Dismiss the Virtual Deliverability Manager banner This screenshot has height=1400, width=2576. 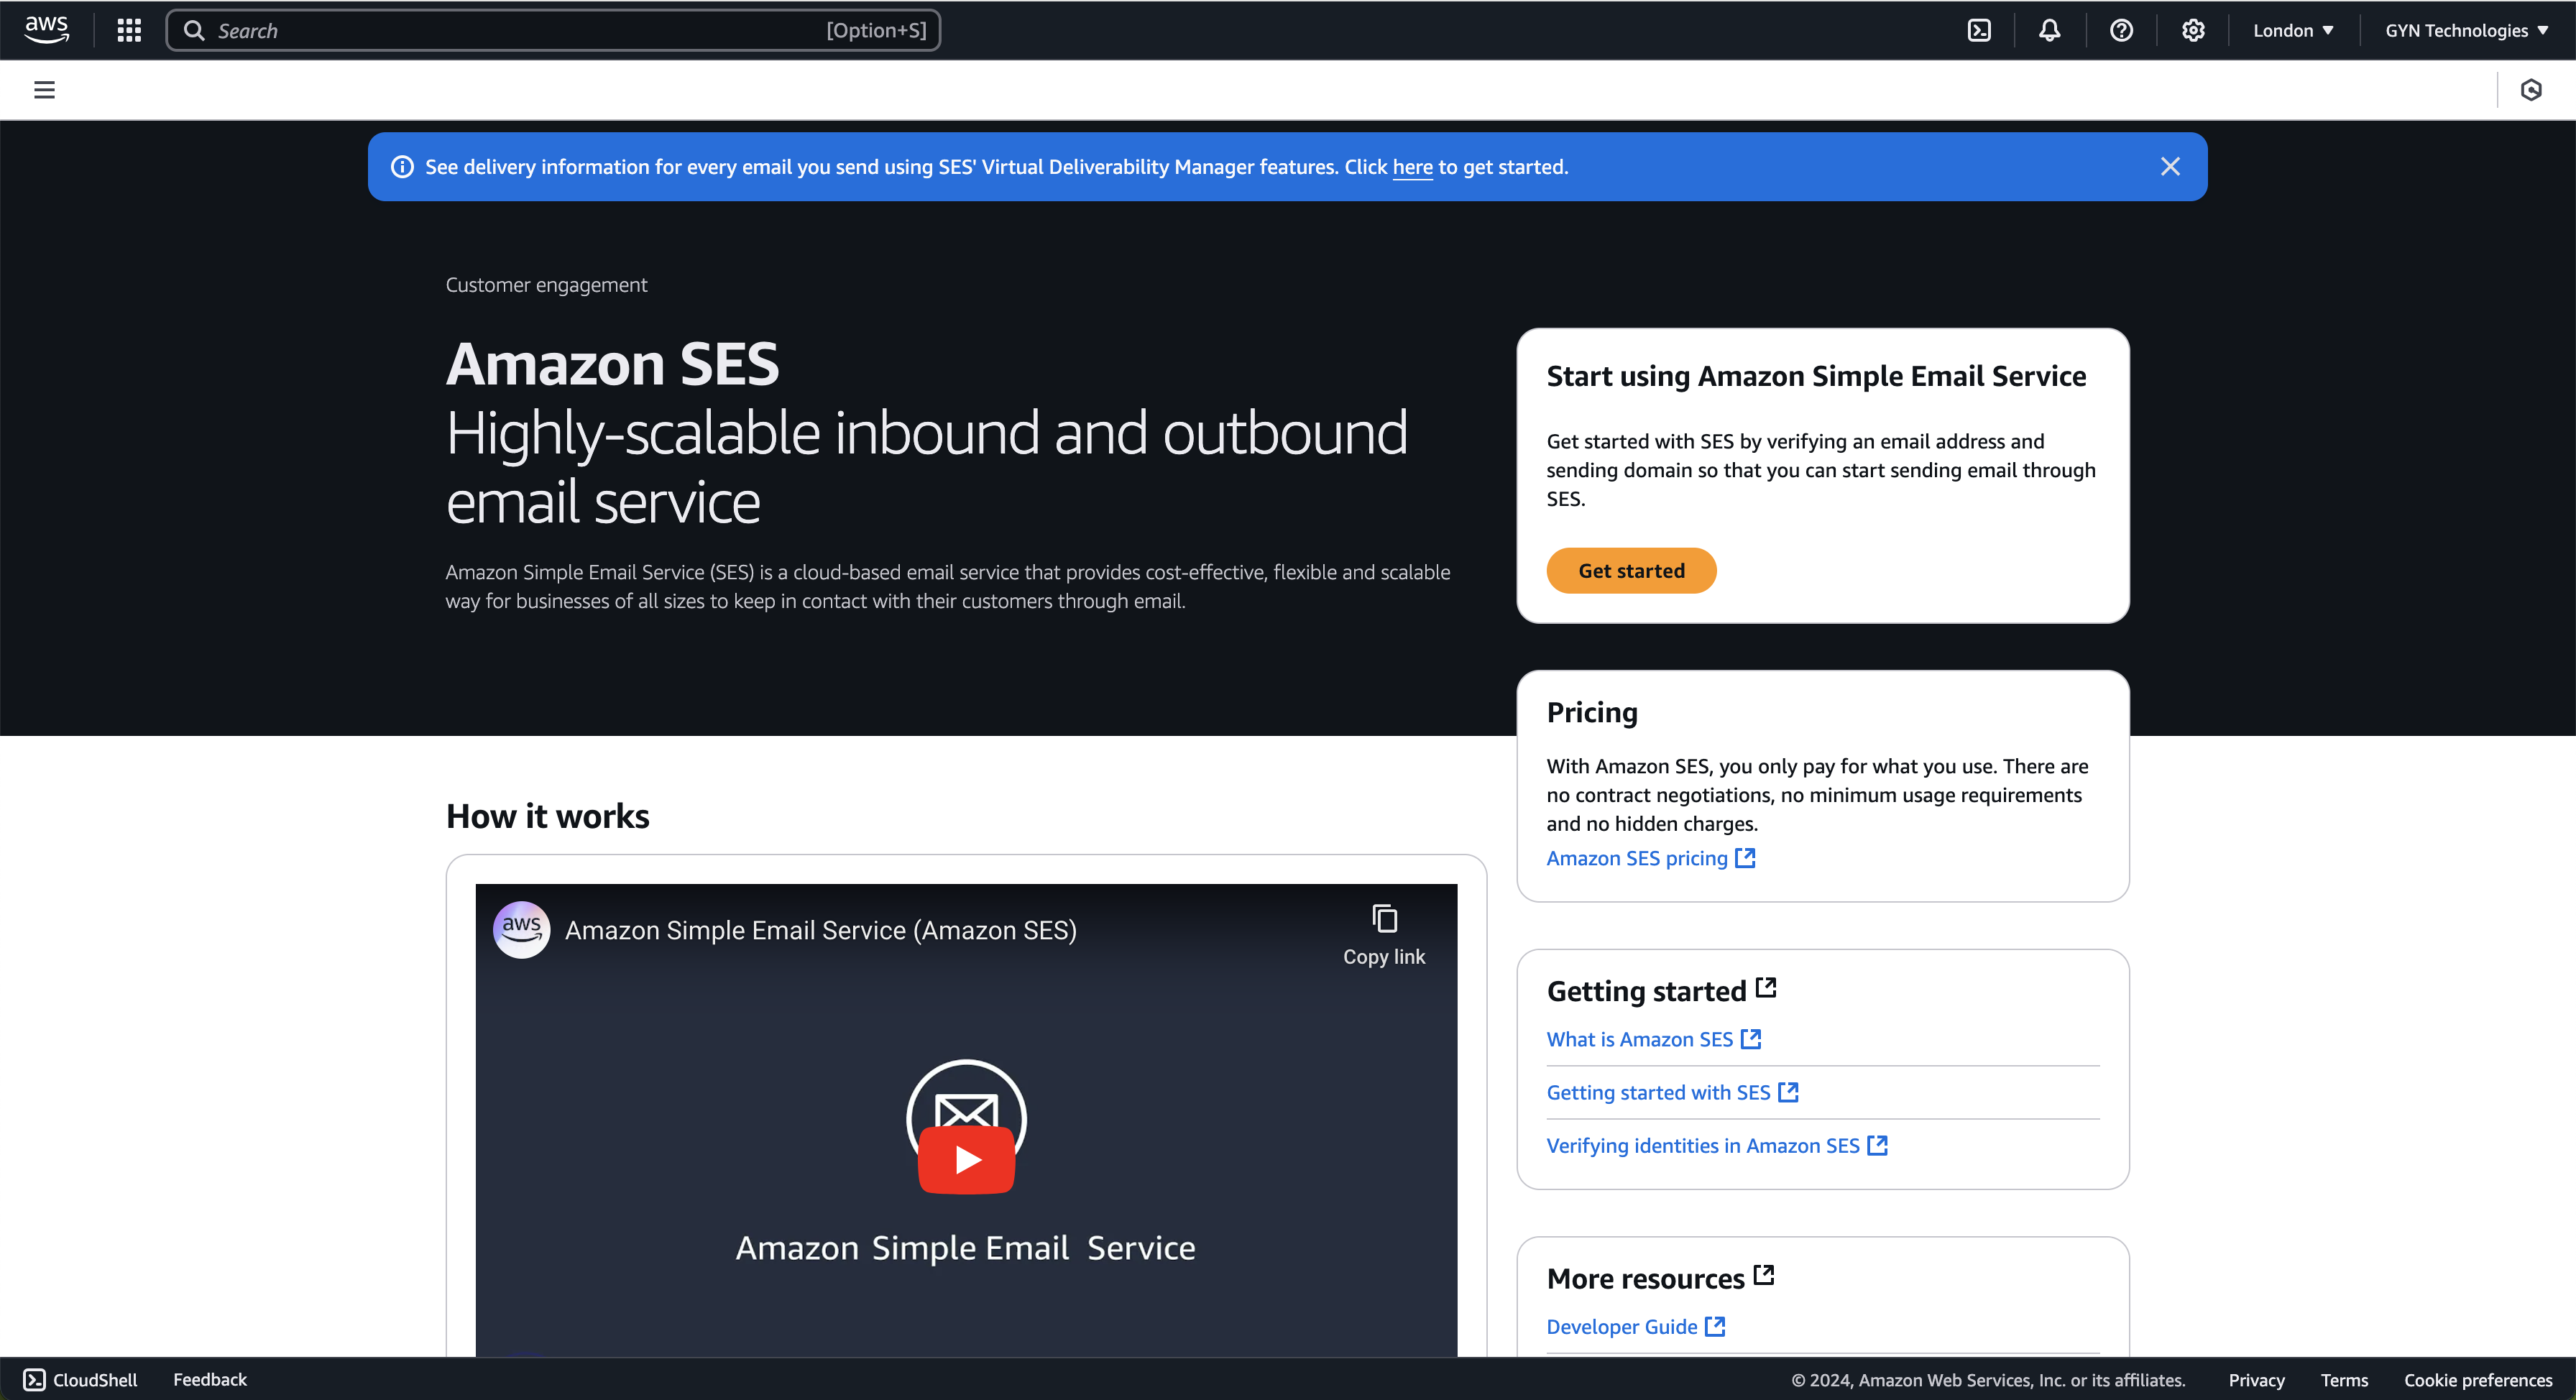coord(2169,165)
